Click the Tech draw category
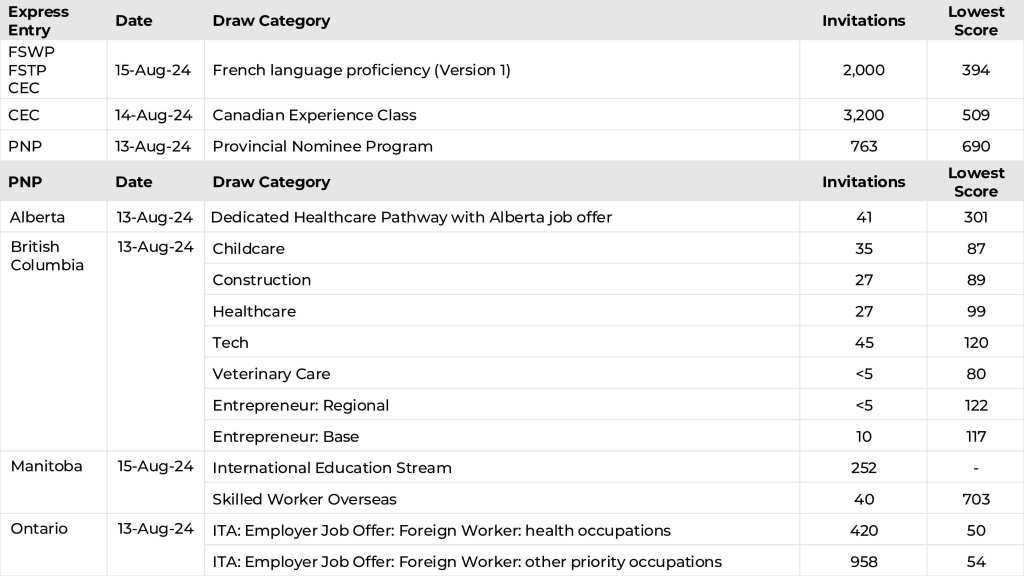This screenshot has height=576, width=1024. [x=230, y=342]
